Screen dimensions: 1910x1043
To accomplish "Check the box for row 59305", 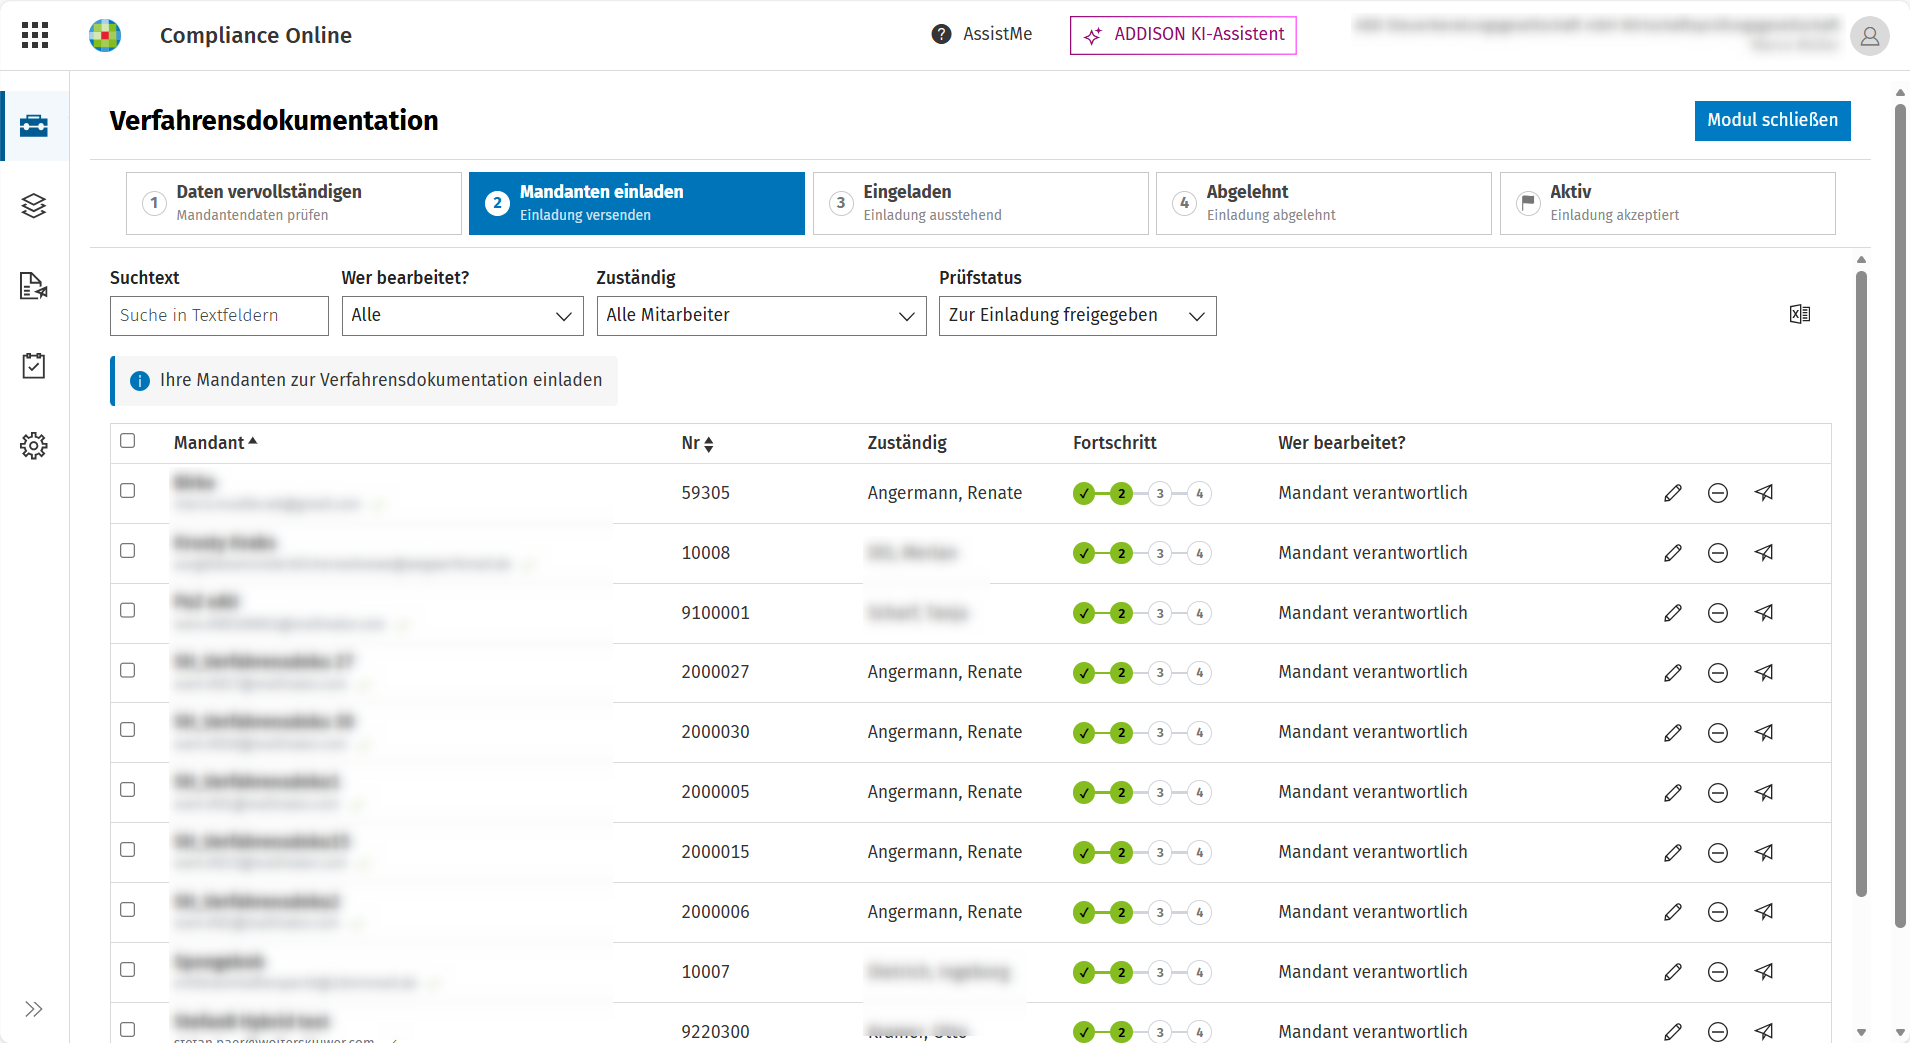I will point(128,491).
